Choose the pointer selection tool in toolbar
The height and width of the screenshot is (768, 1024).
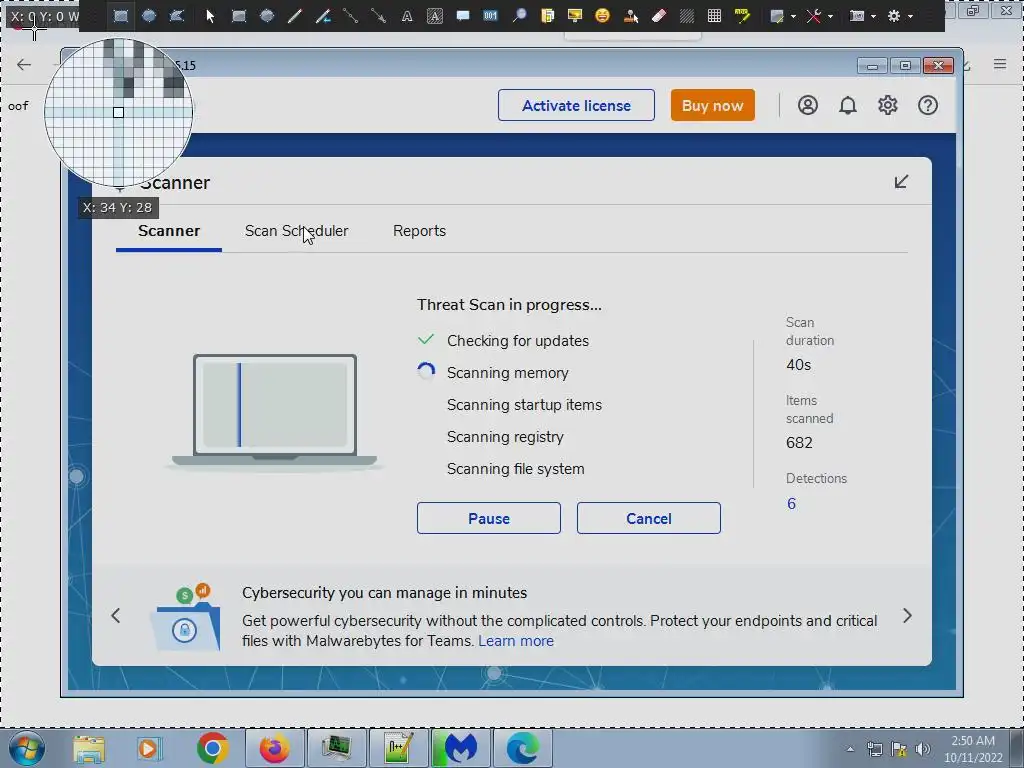(210, 16)
